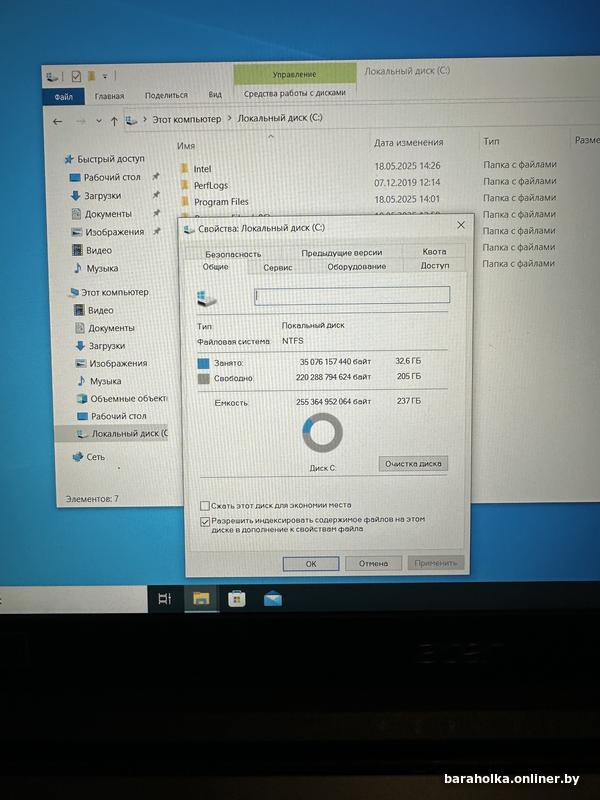Click the disk usage donut chart
600x800 pixels.
coord(322,432)
